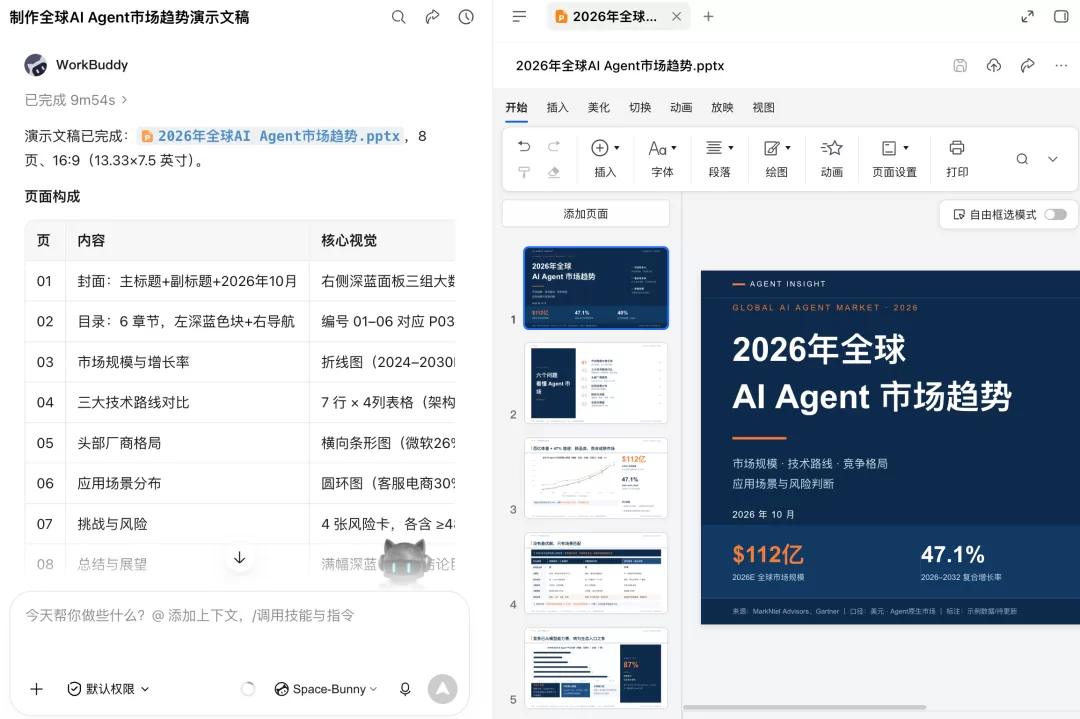This screenshot has width=1080, height=719.
Task: Toggle 自由框选模式 switch
Action: tap(1055, 215)
